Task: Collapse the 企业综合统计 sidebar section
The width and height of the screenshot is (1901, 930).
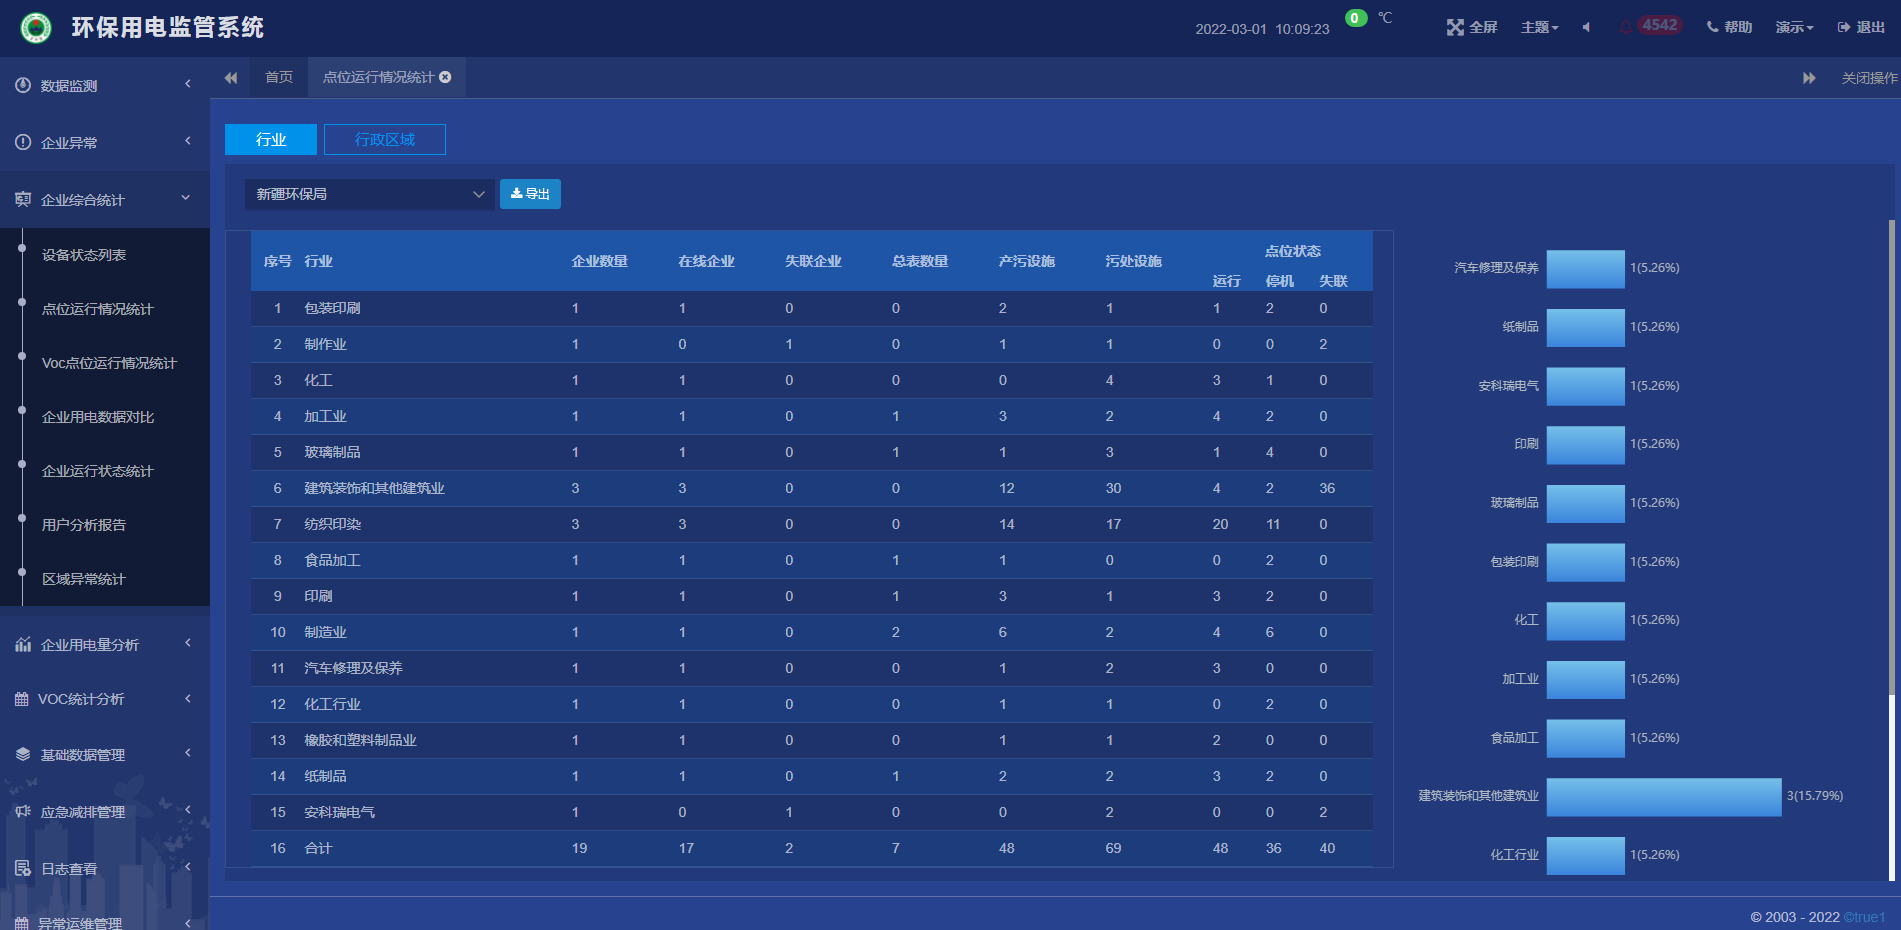Action: point(104,200)
